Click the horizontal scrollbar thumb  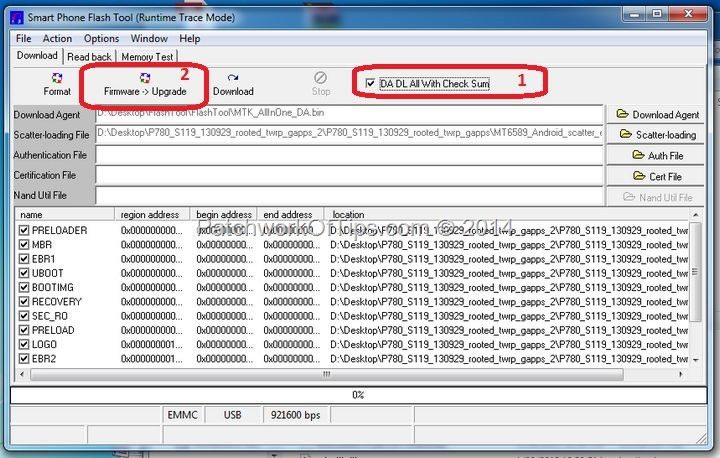click(x=326, y=374)
